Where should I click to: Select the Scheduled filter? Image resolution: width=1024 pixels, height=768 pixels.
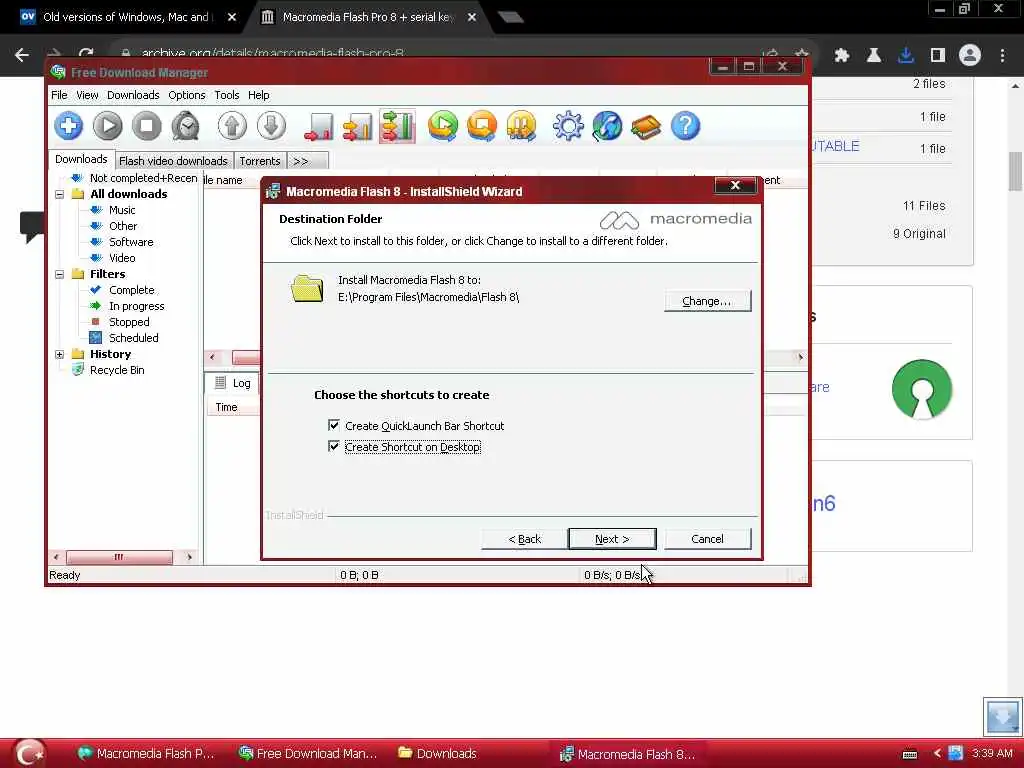point(134,338)
